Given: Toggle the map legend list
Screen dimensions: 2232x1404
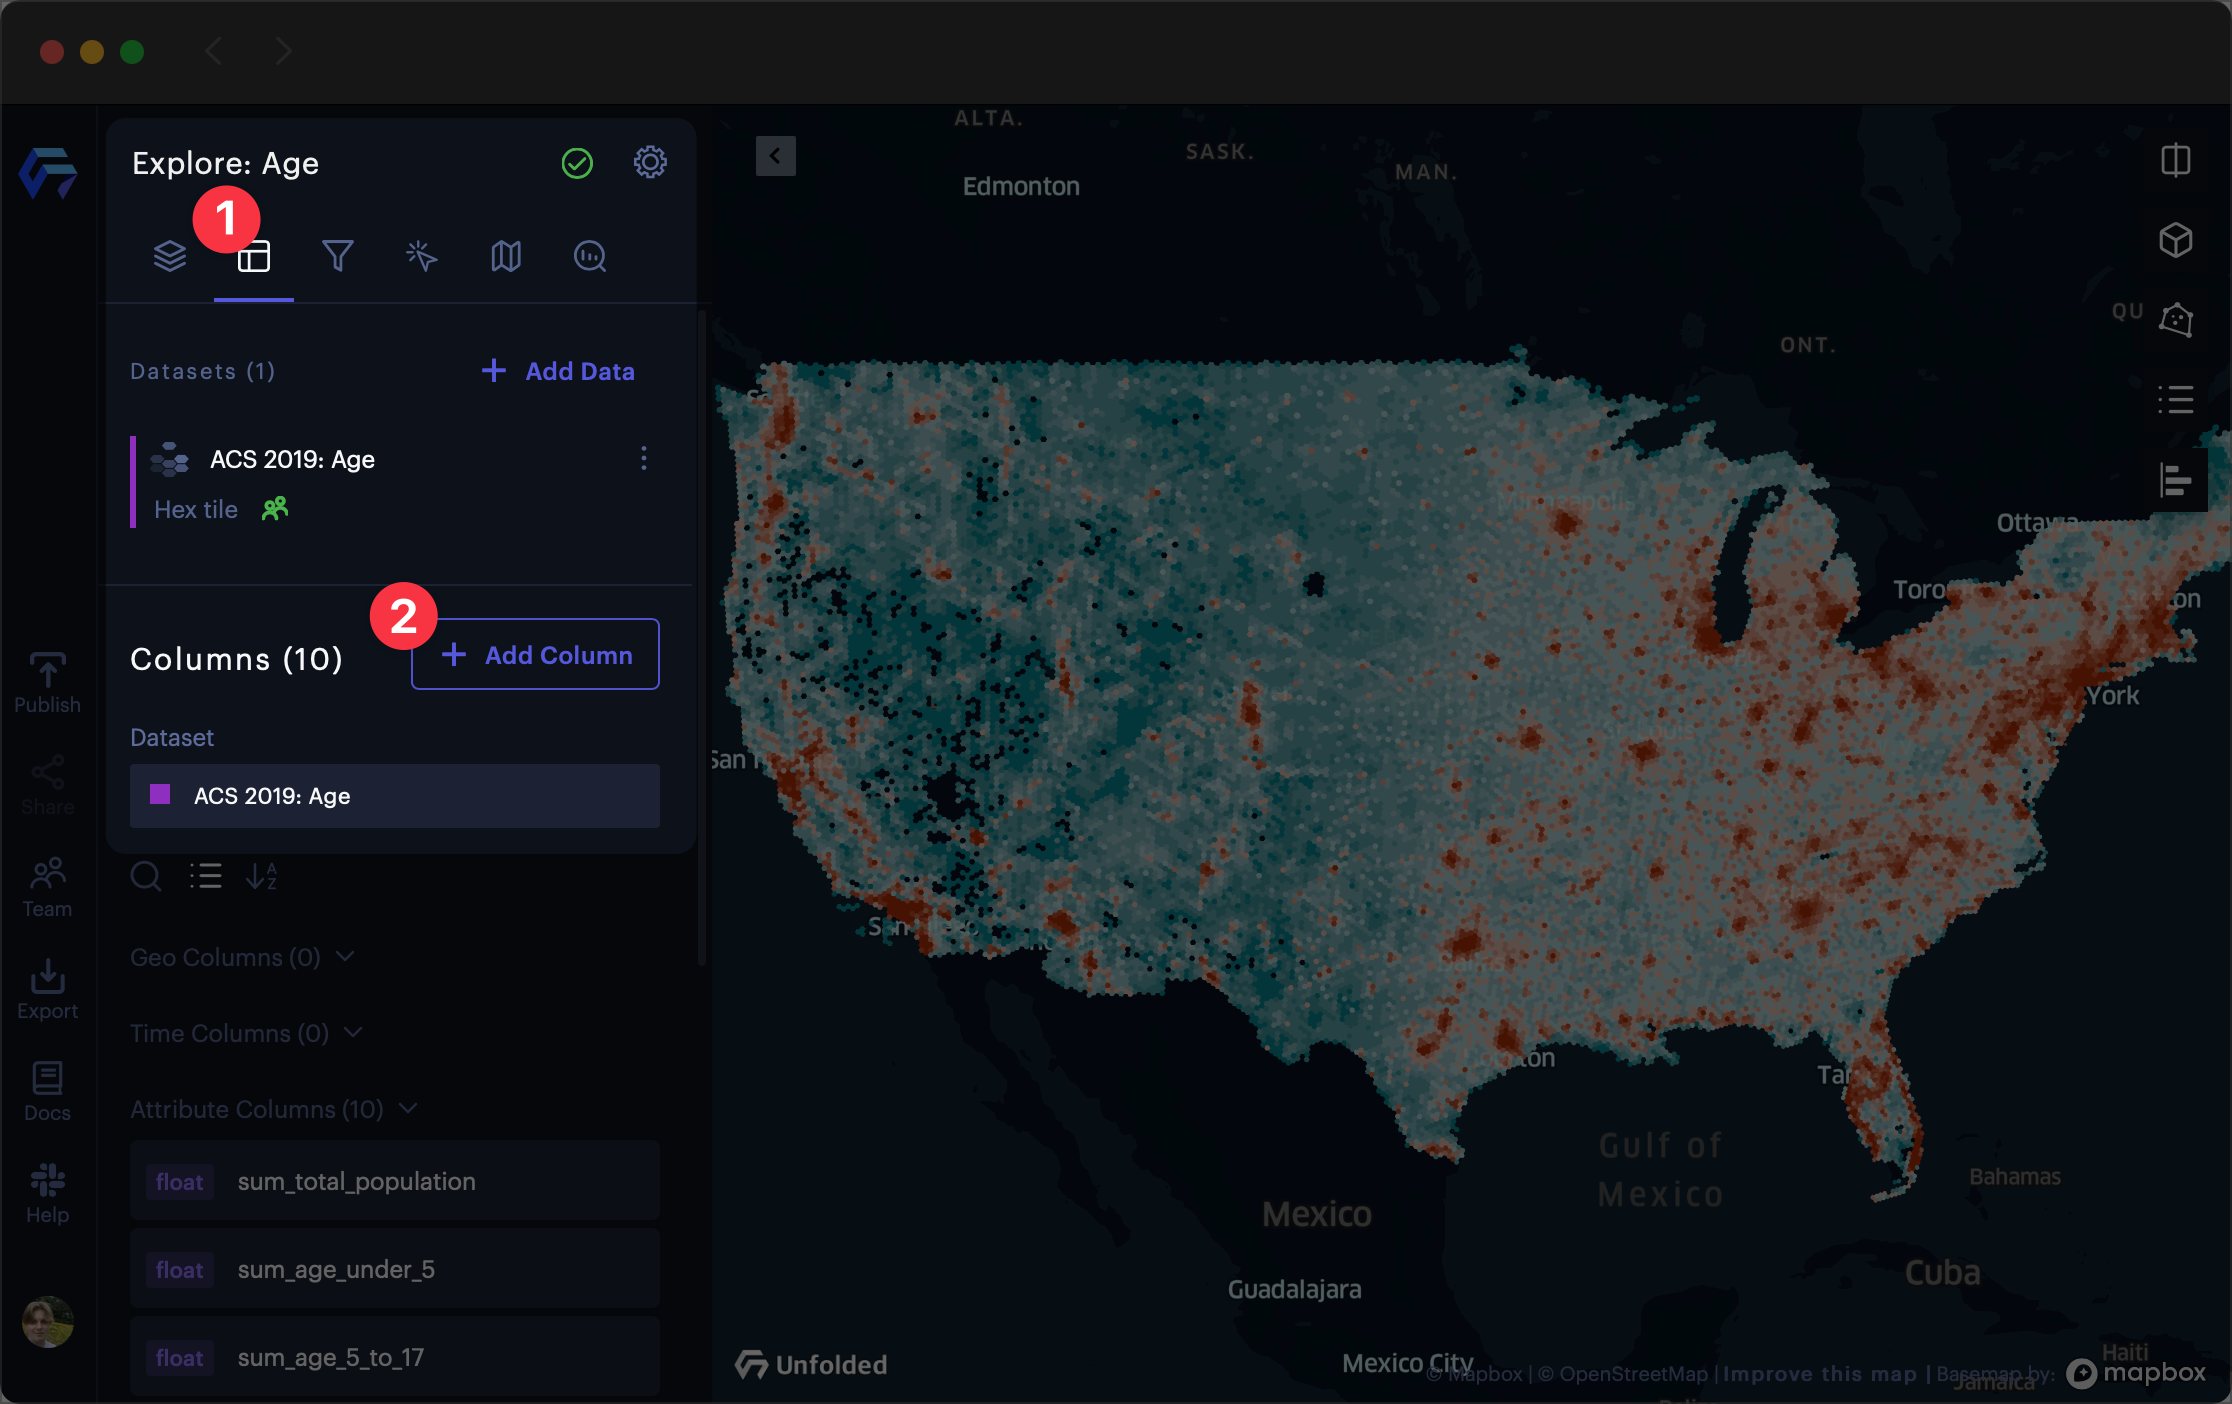Looking at the screenshot, I should [2176, 400].
